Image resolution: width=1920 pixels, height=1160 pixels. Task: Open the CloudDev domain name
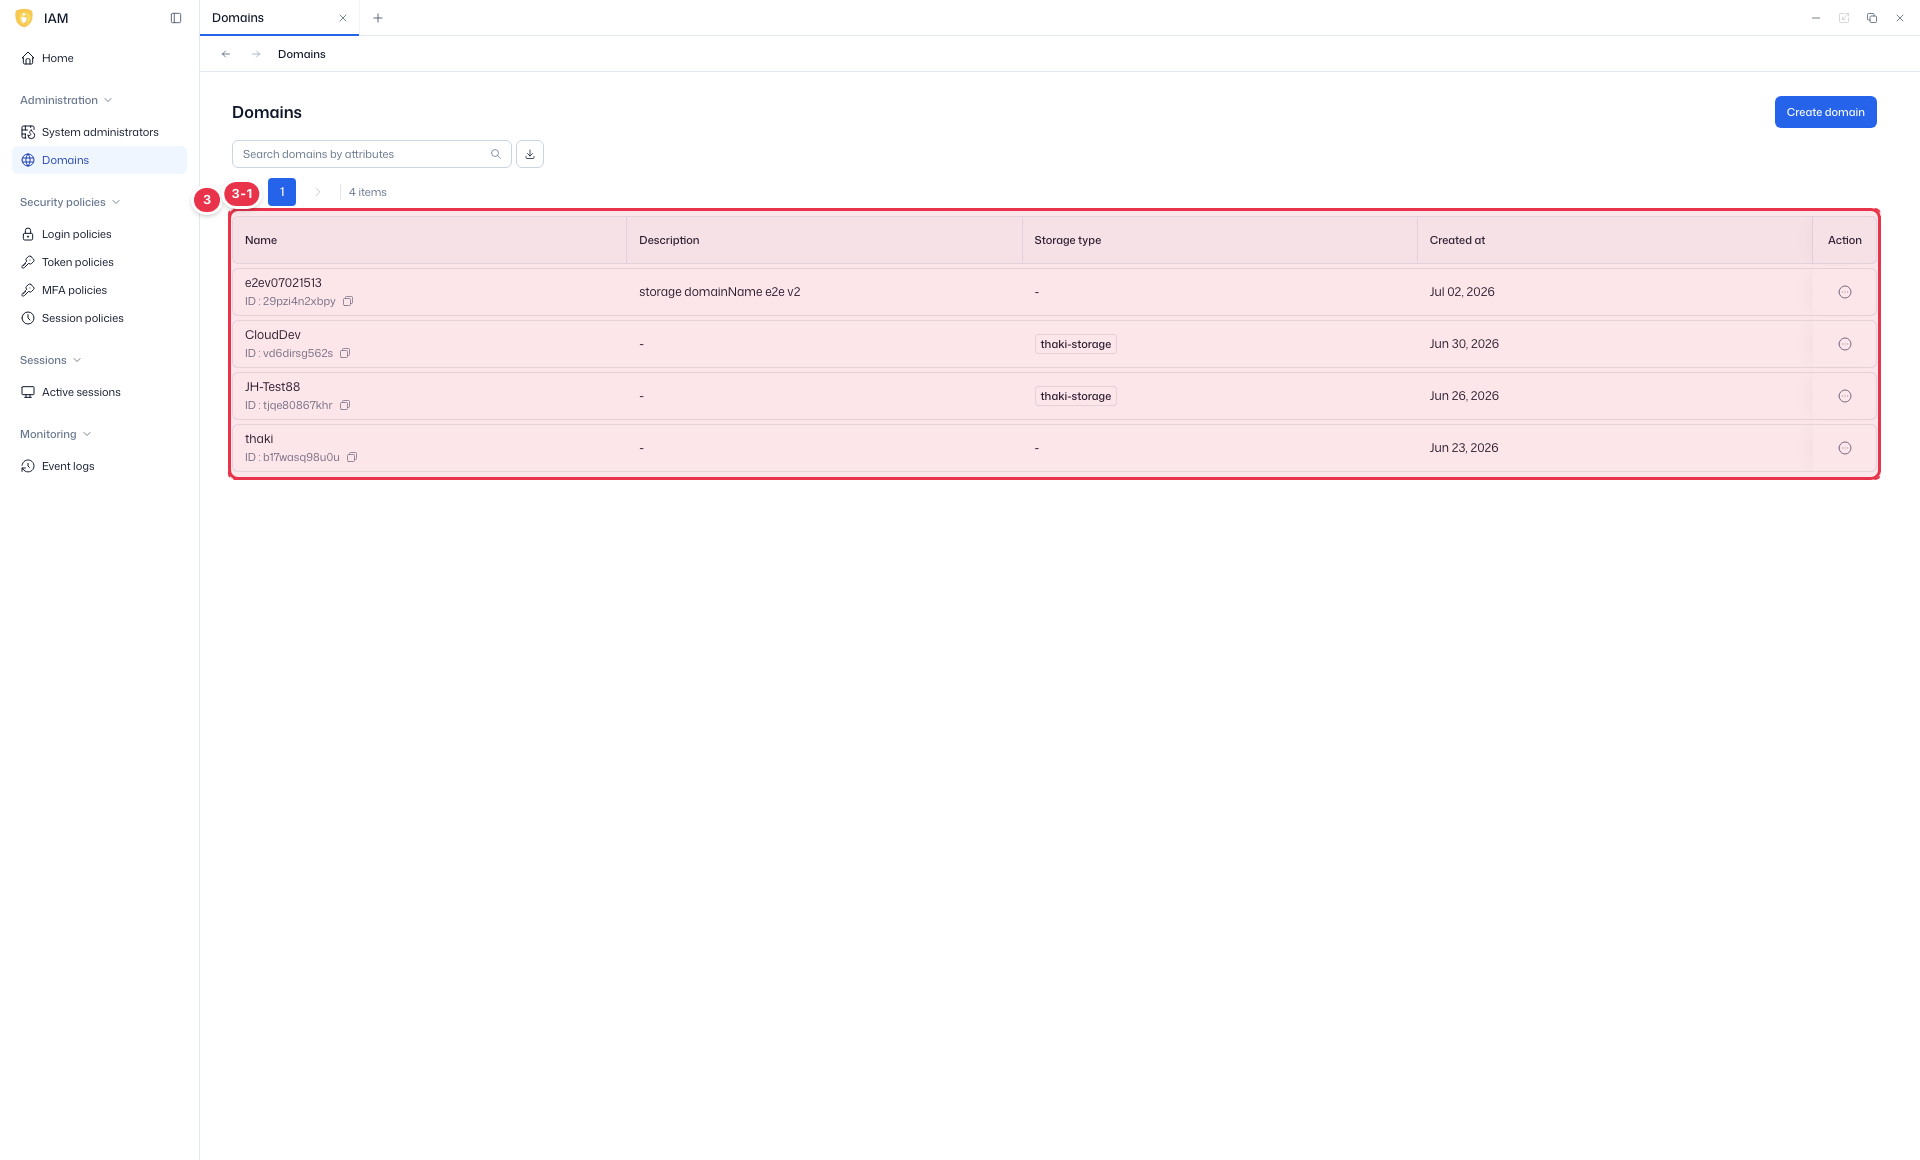pyautogui.click(x=273, y=335)
